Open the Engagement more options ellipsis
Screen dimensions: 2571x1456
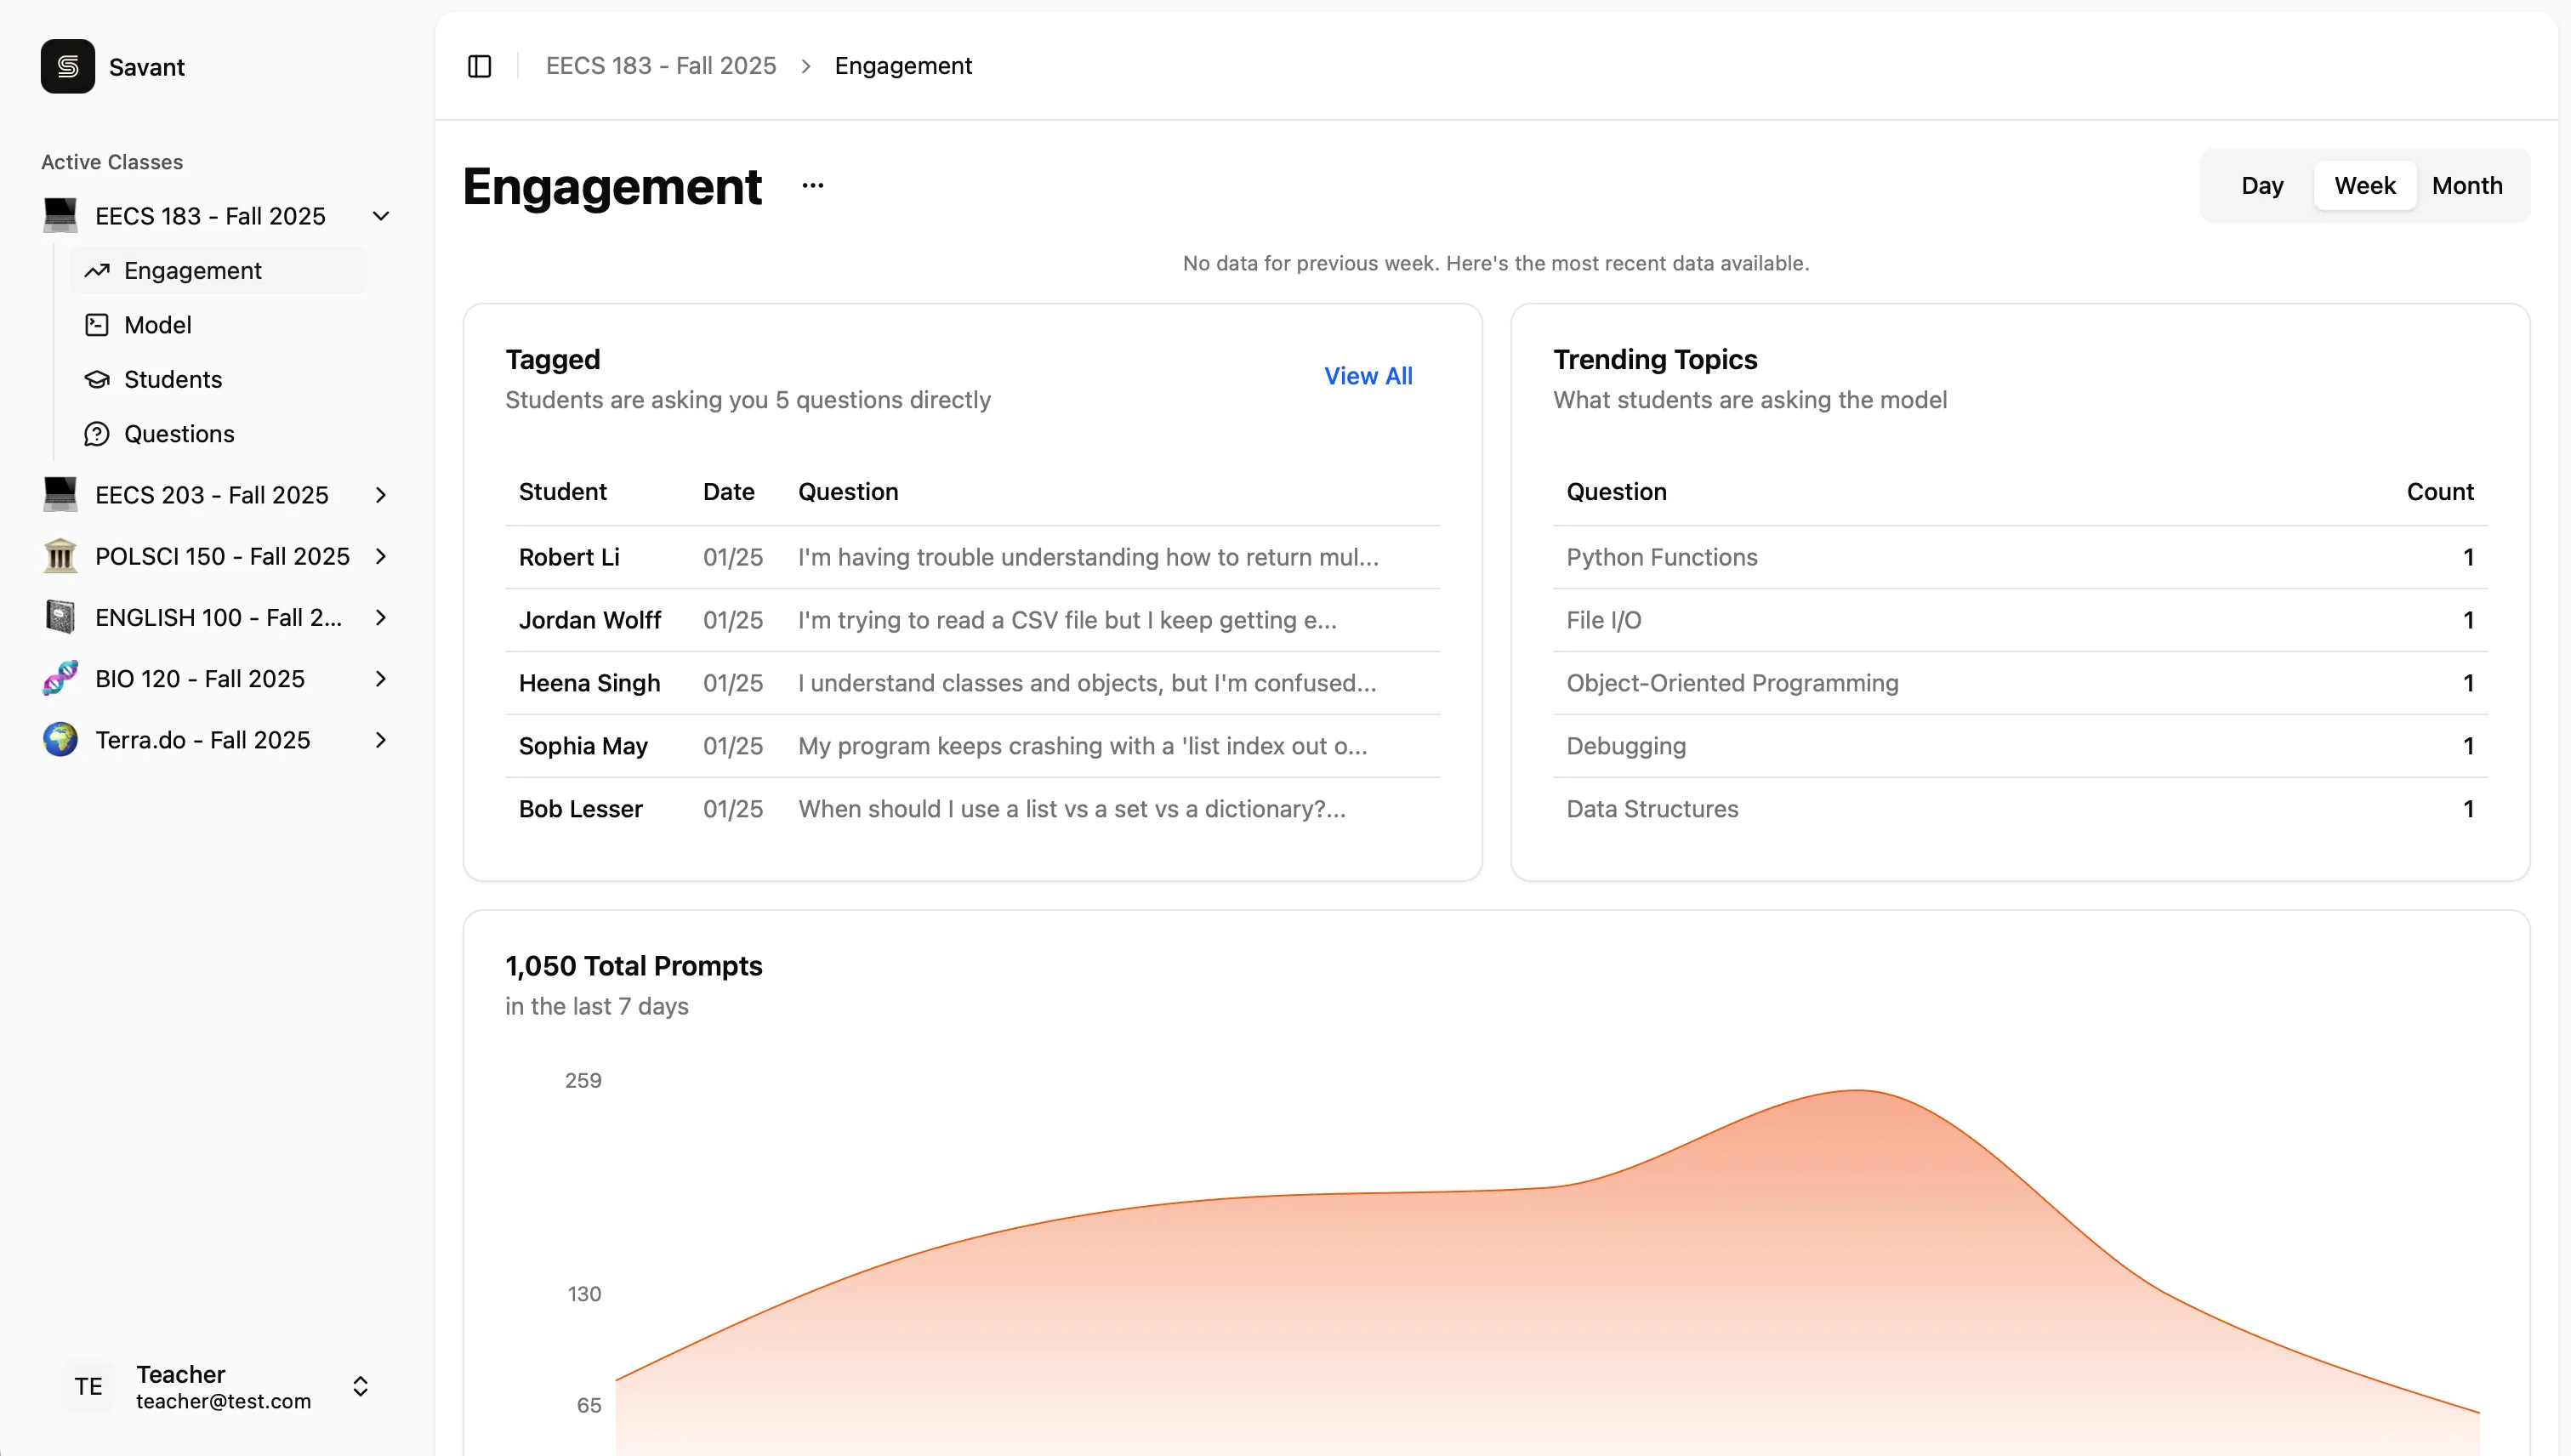[x=813, y=186]
